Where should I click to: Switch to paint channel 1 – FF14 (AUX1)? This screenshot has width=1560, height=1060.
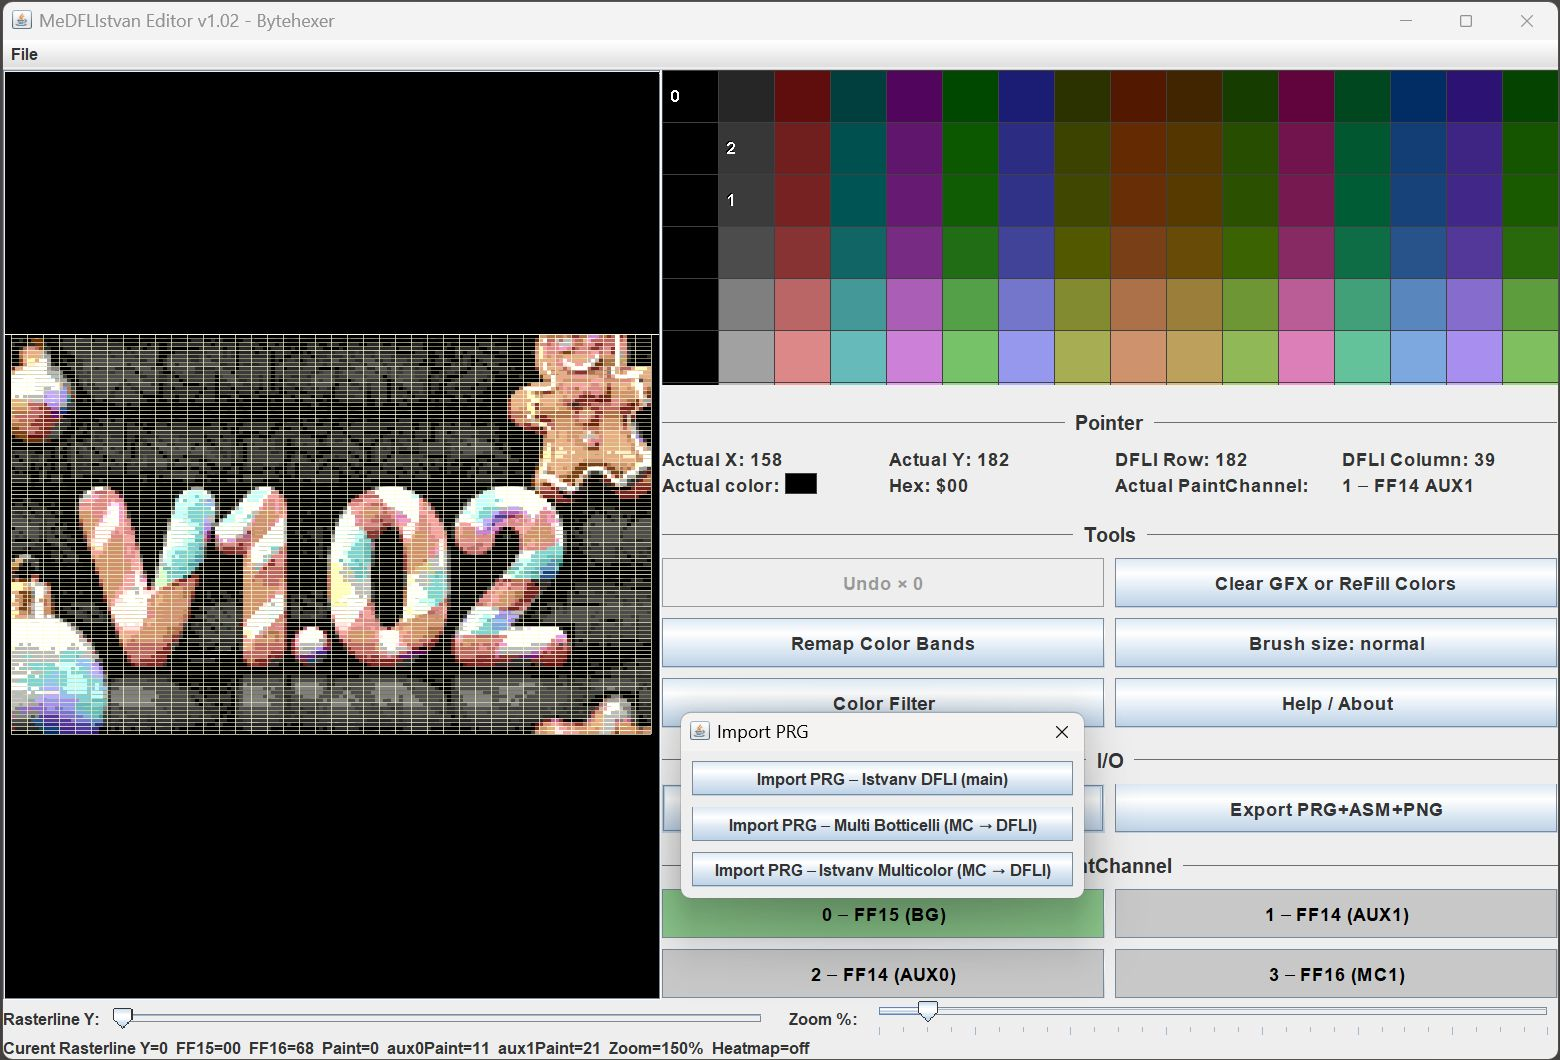[1335, 915]
